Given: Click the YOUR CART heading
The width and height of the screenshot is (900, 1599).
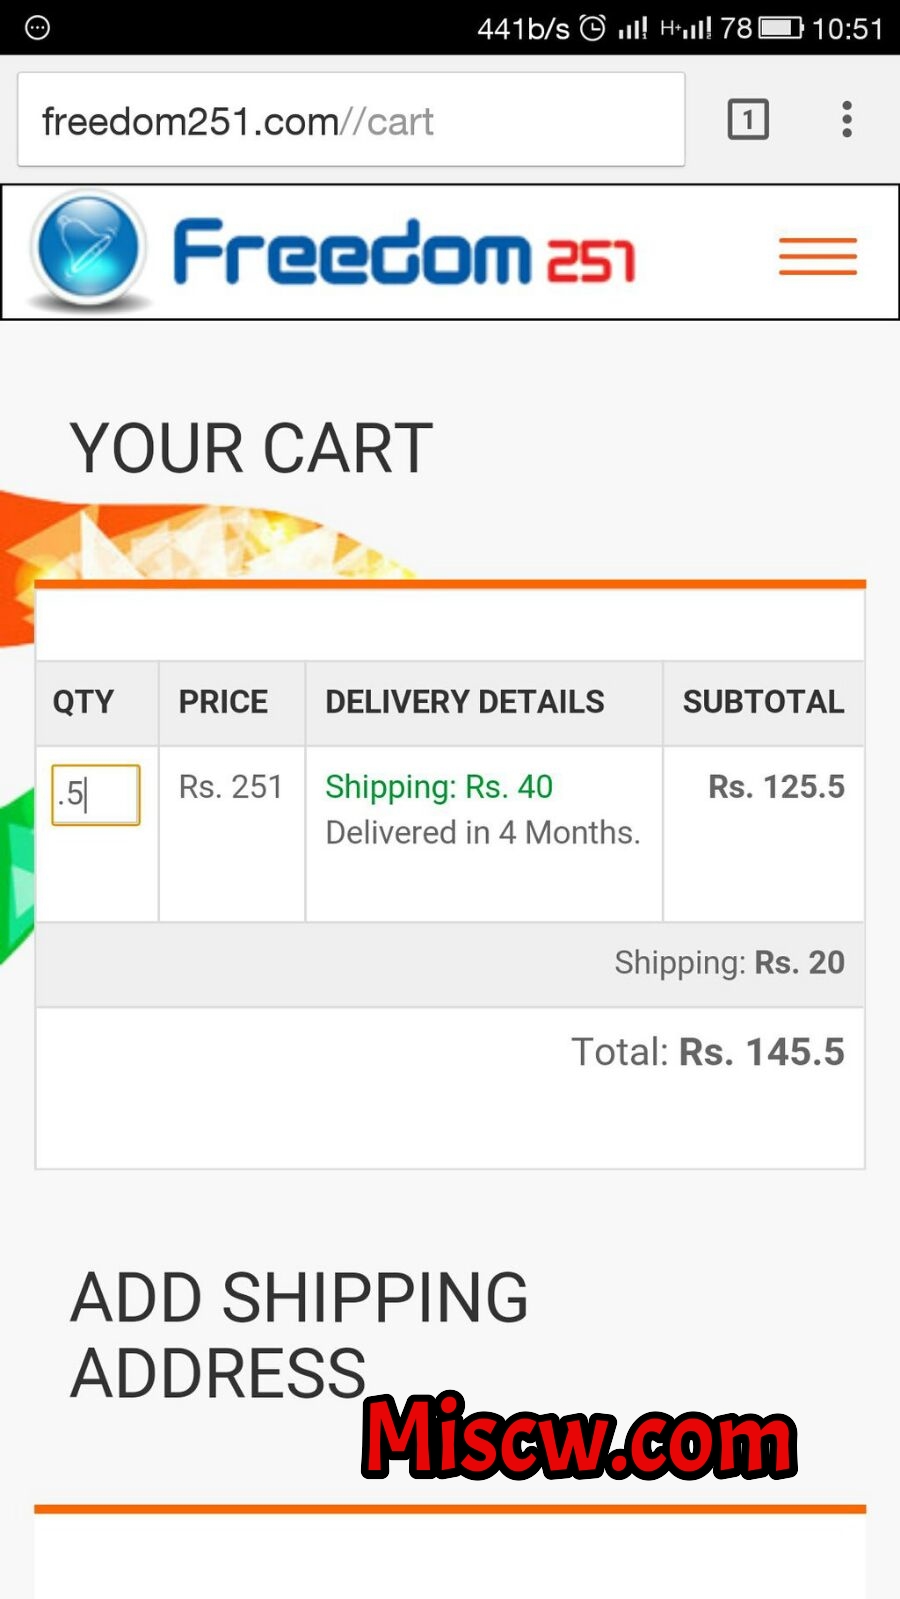Looking at the screenshot, I should click(251, 448).
